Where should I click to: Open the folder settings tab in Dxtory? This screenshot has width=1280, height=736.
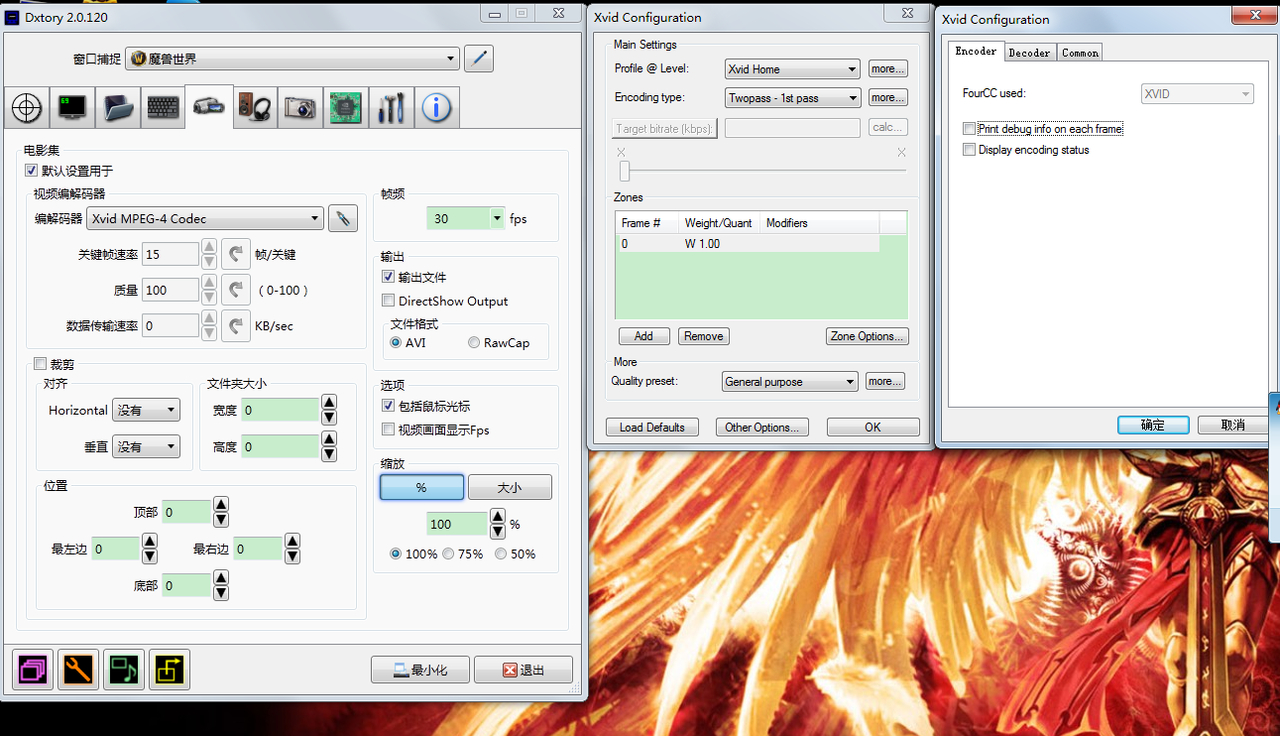click(118, 108)
